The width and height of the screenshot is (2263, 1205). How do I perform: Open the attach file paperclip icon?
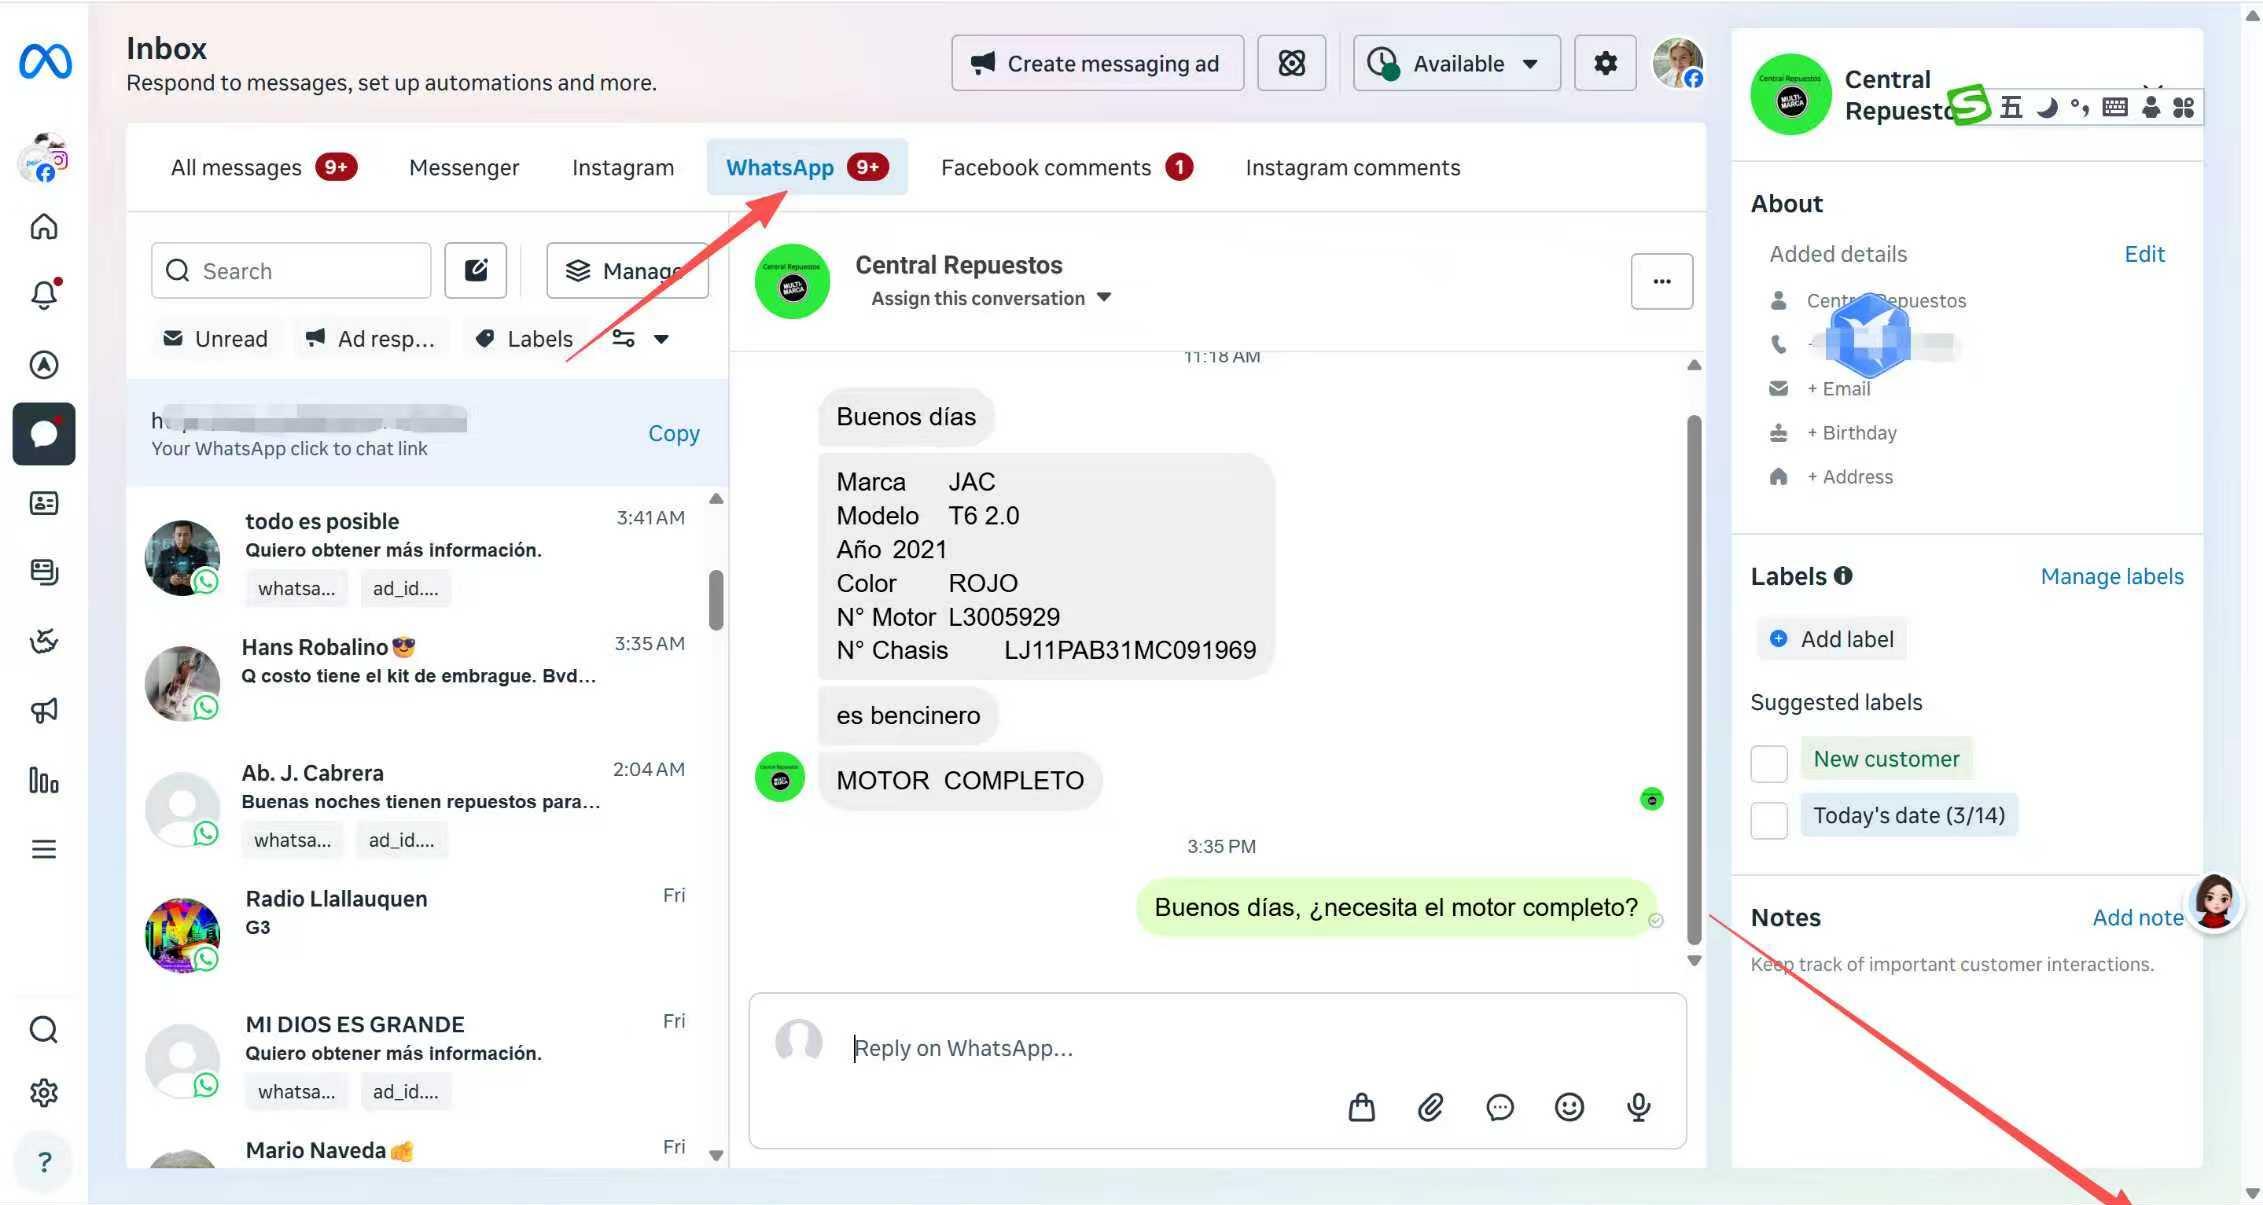pos(1430,1107)
